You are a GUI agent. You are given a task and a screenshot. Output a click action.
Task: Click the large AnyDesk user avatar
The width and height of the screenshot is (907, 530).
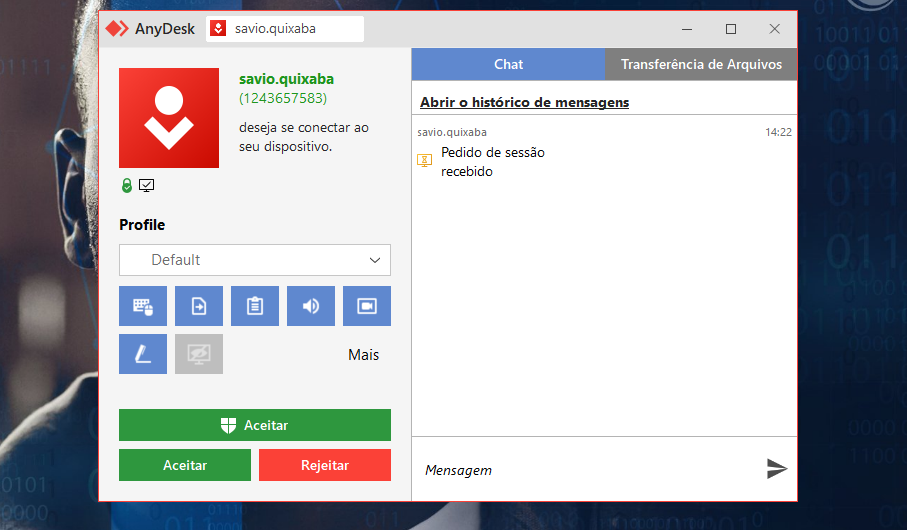tap(168, 118)
